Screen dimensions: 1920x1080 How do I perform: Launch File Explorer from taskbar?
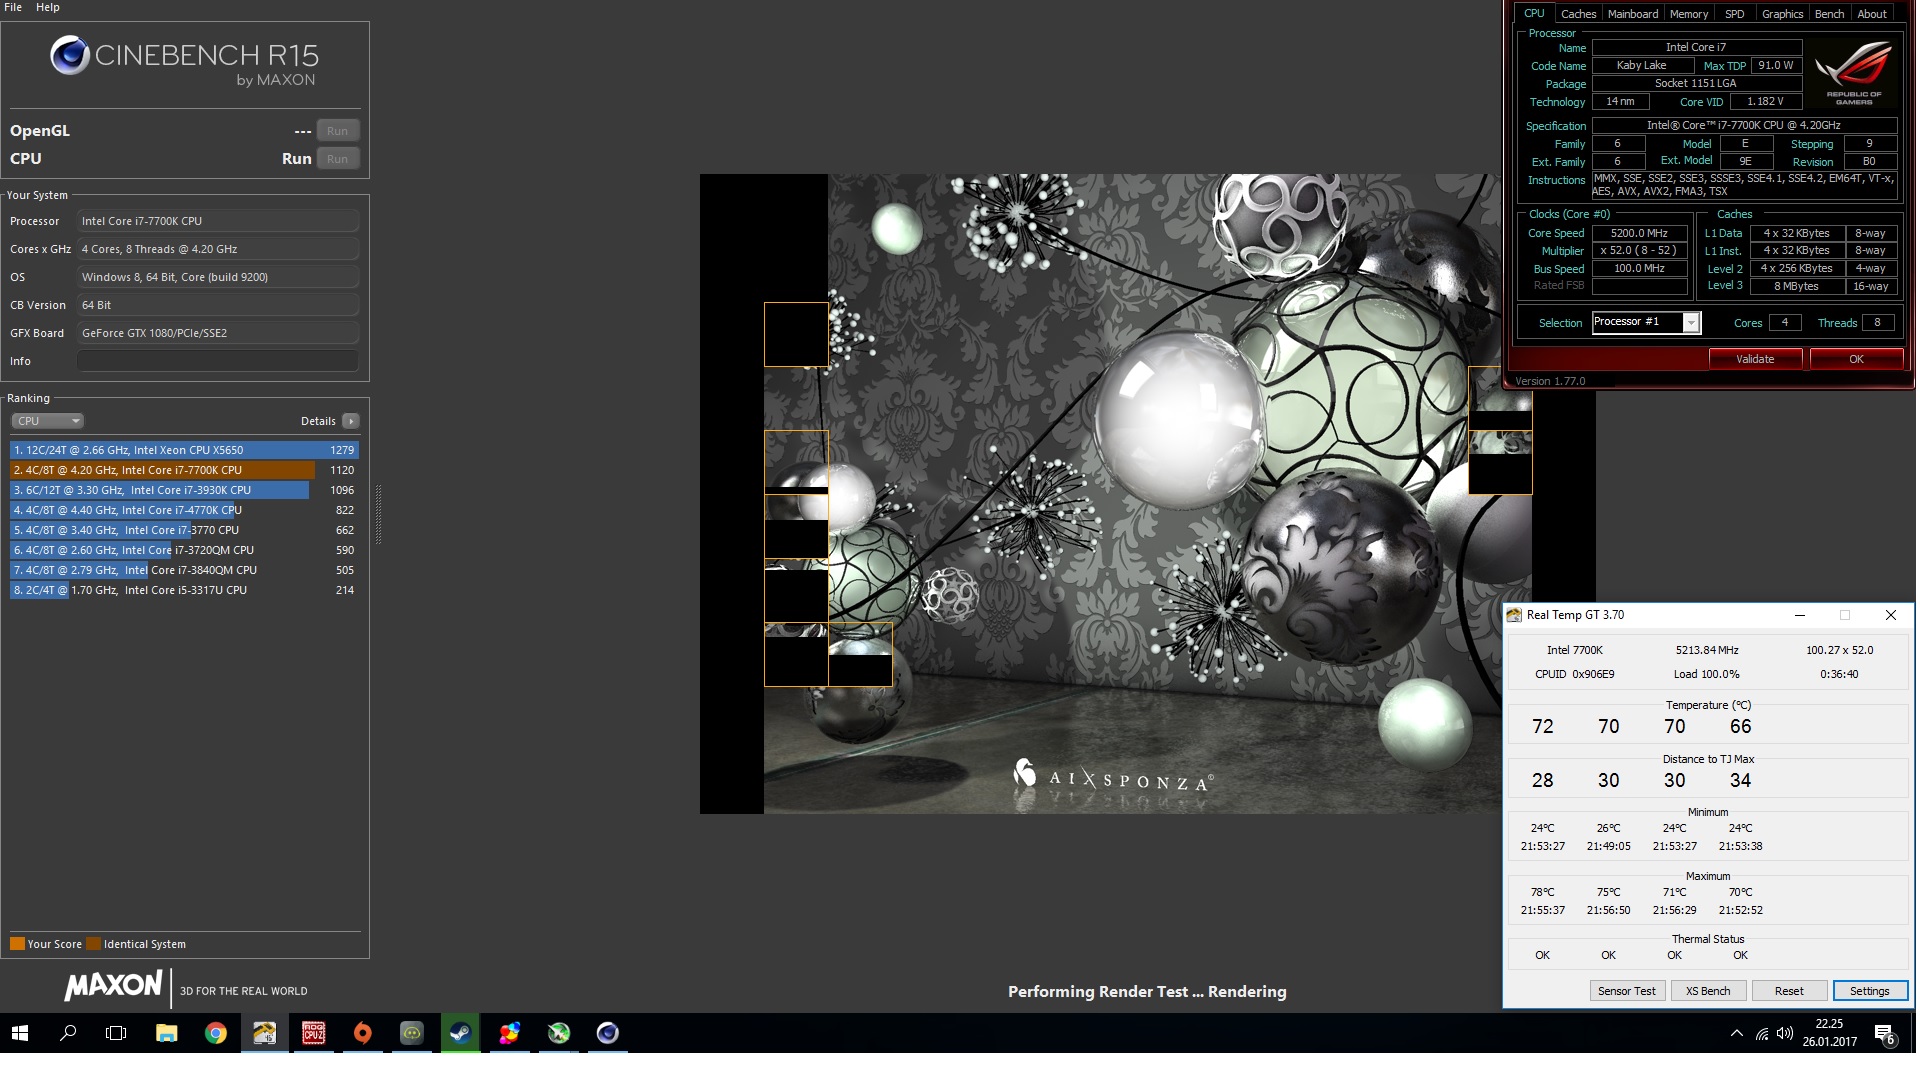166,1033
